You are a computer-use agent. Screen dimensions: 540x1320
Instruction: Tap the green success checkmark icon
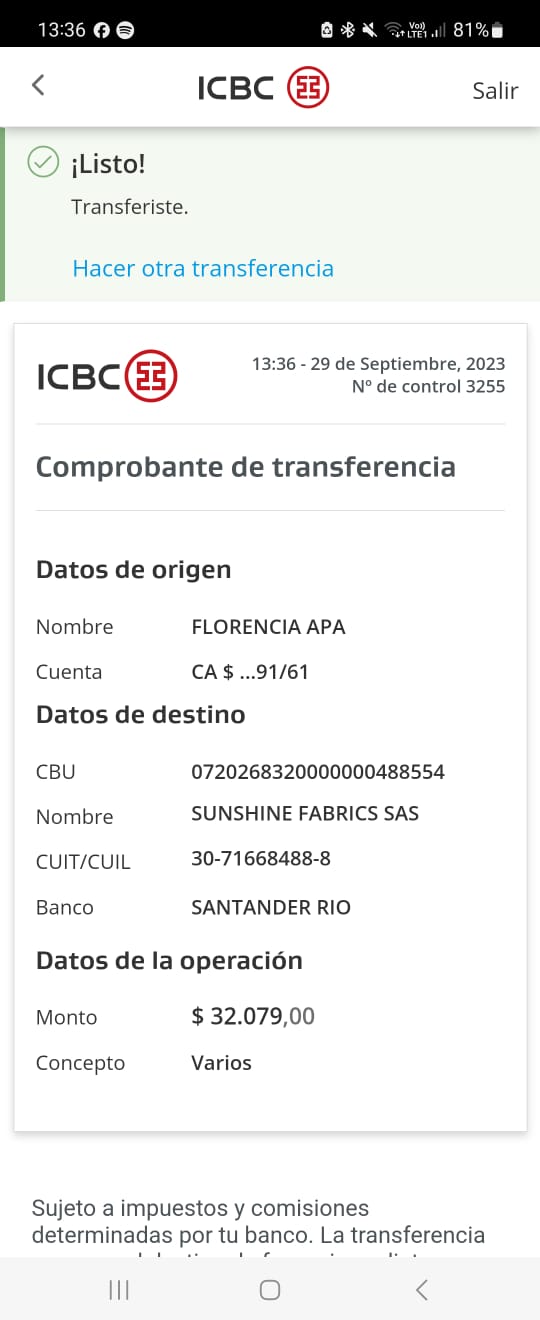[42, 162]
